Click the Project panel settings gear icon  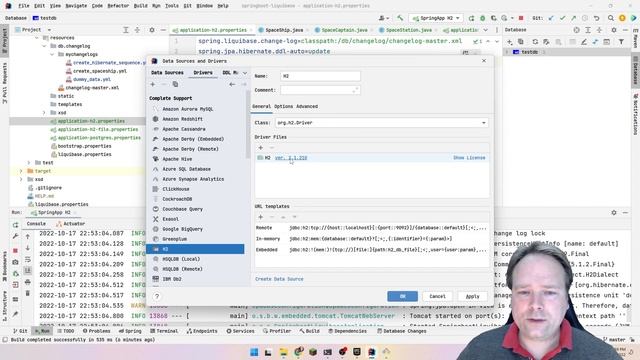pyautogui.click(x=152, y=30)
